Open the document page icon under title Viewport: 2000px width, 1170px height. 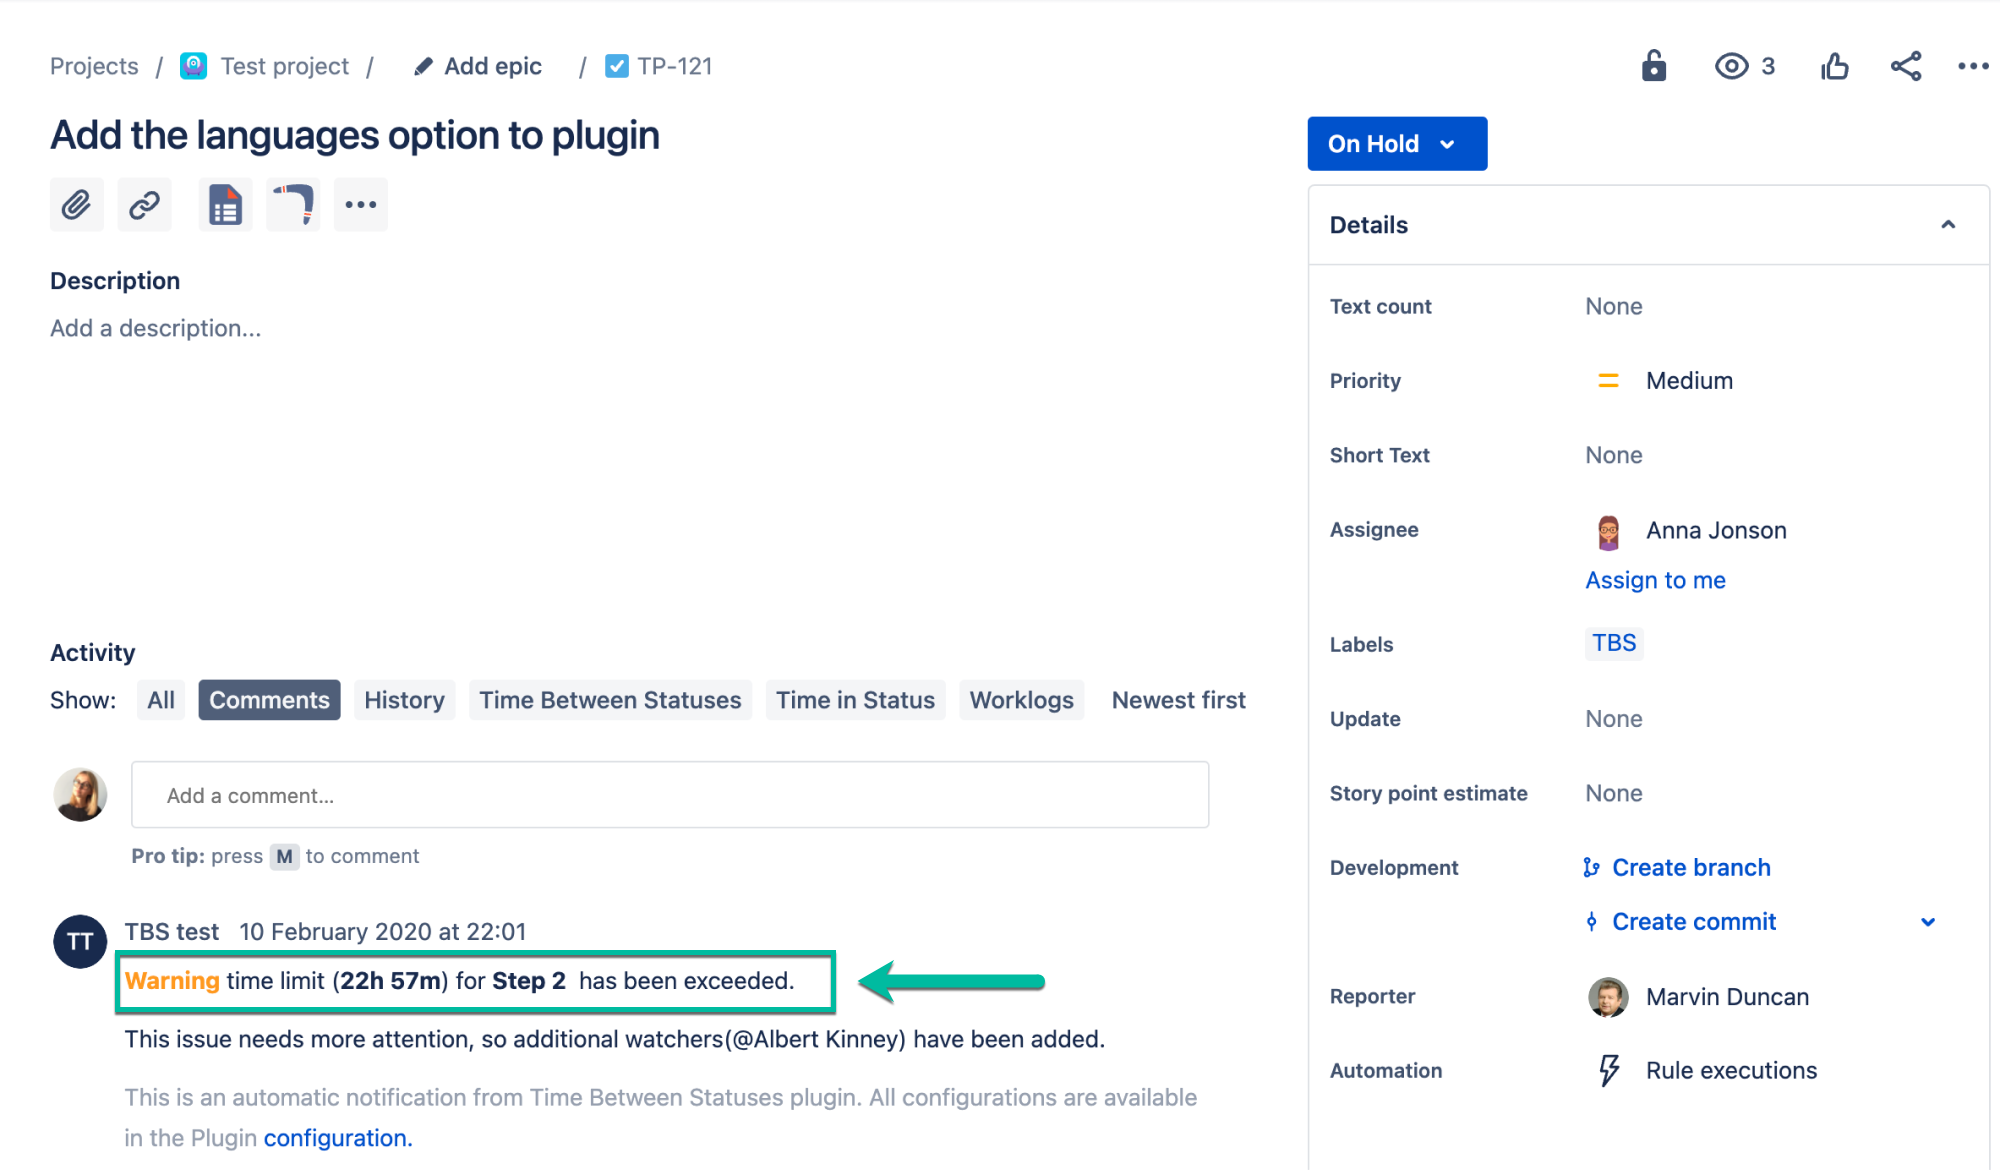click(225, 205)
